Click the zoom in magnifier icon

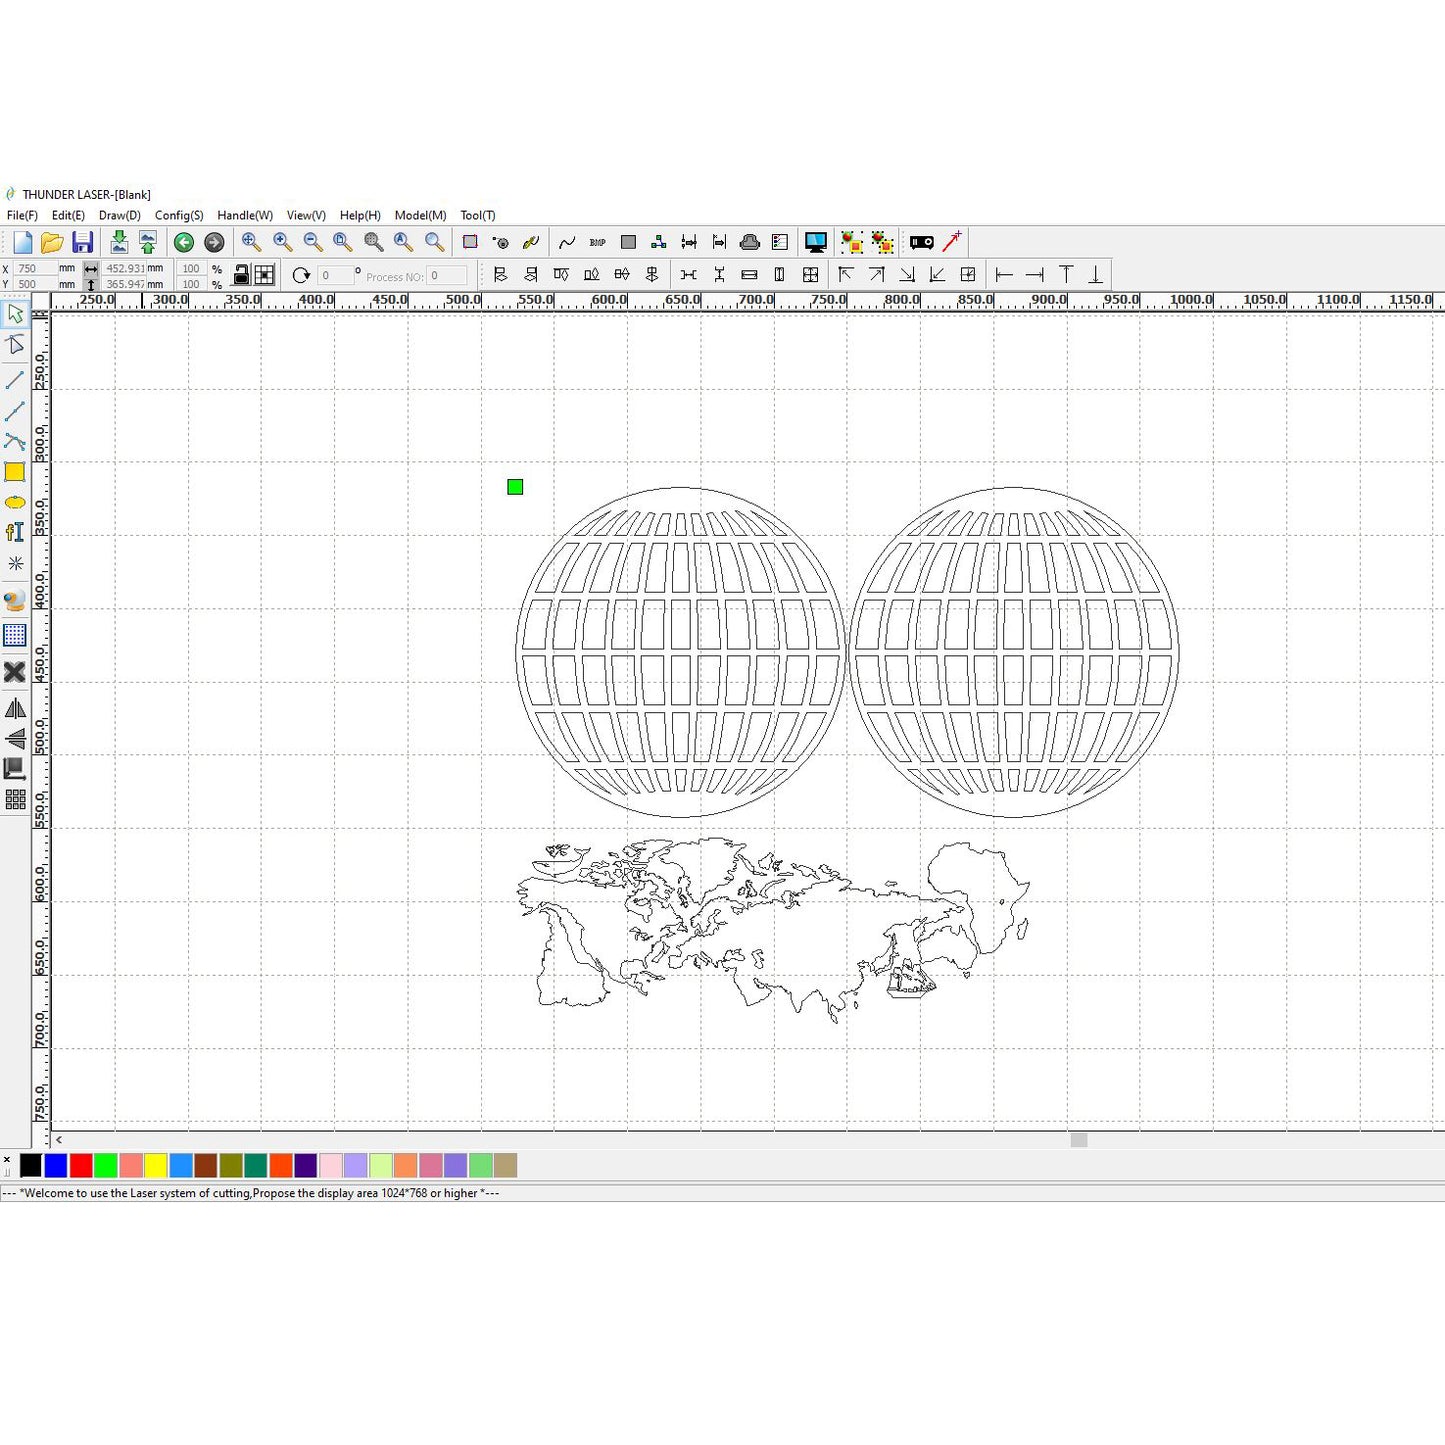click(282, 242)
